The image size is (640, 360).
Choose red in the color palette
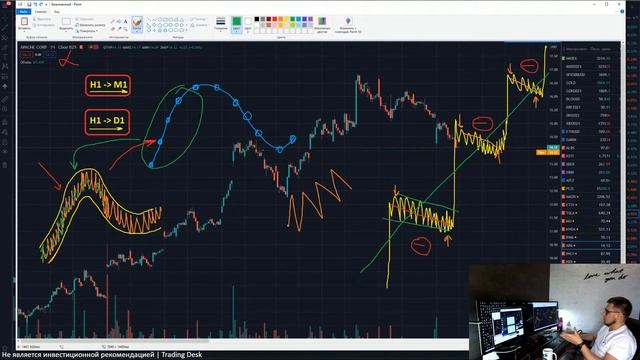point(275,19)
